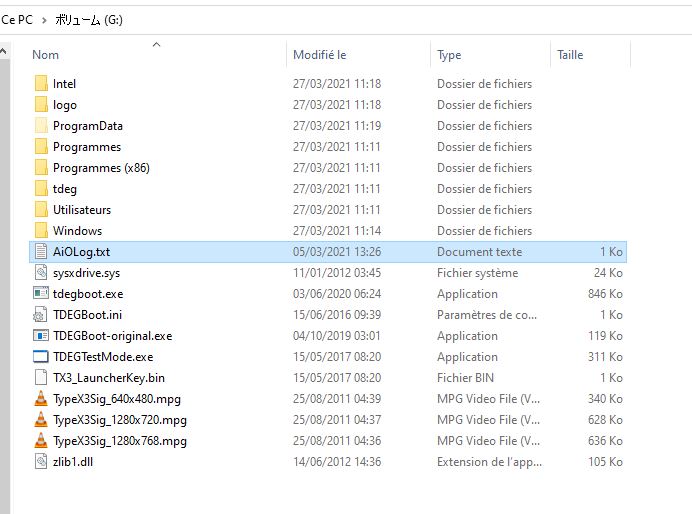Click the Paramètres de co... type cell
The image size is (692, 514).
click(487, 315)
